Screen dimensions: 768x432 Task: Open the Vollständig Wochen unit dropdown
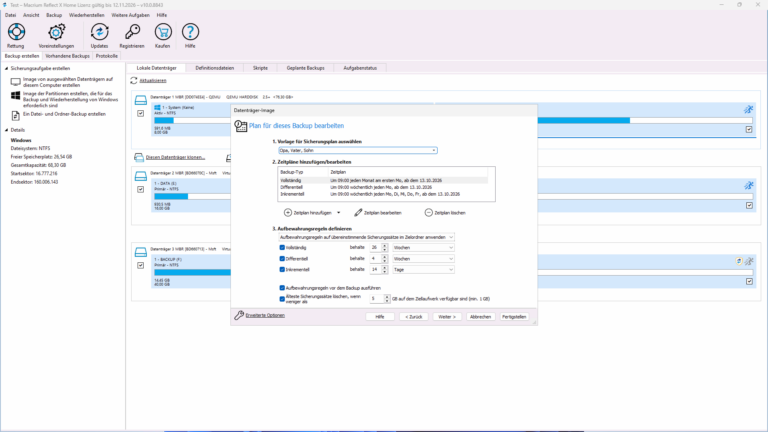(x=423, y=247)
